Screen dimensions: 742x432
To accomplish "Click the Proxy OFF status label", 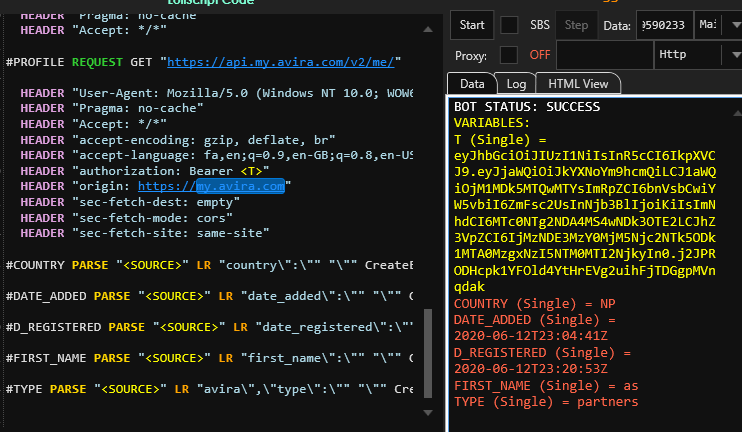I will [540, 55].
